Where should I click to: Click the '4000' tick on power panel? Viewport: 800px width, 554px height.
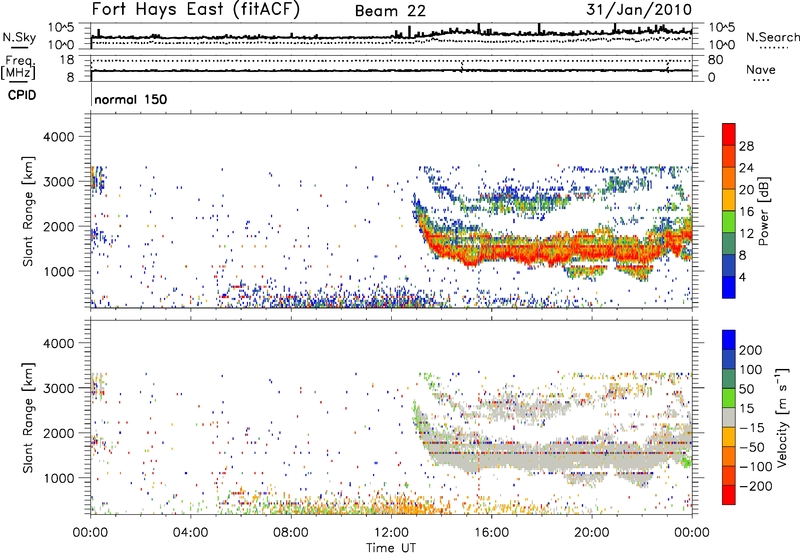[x=58, y=137]
